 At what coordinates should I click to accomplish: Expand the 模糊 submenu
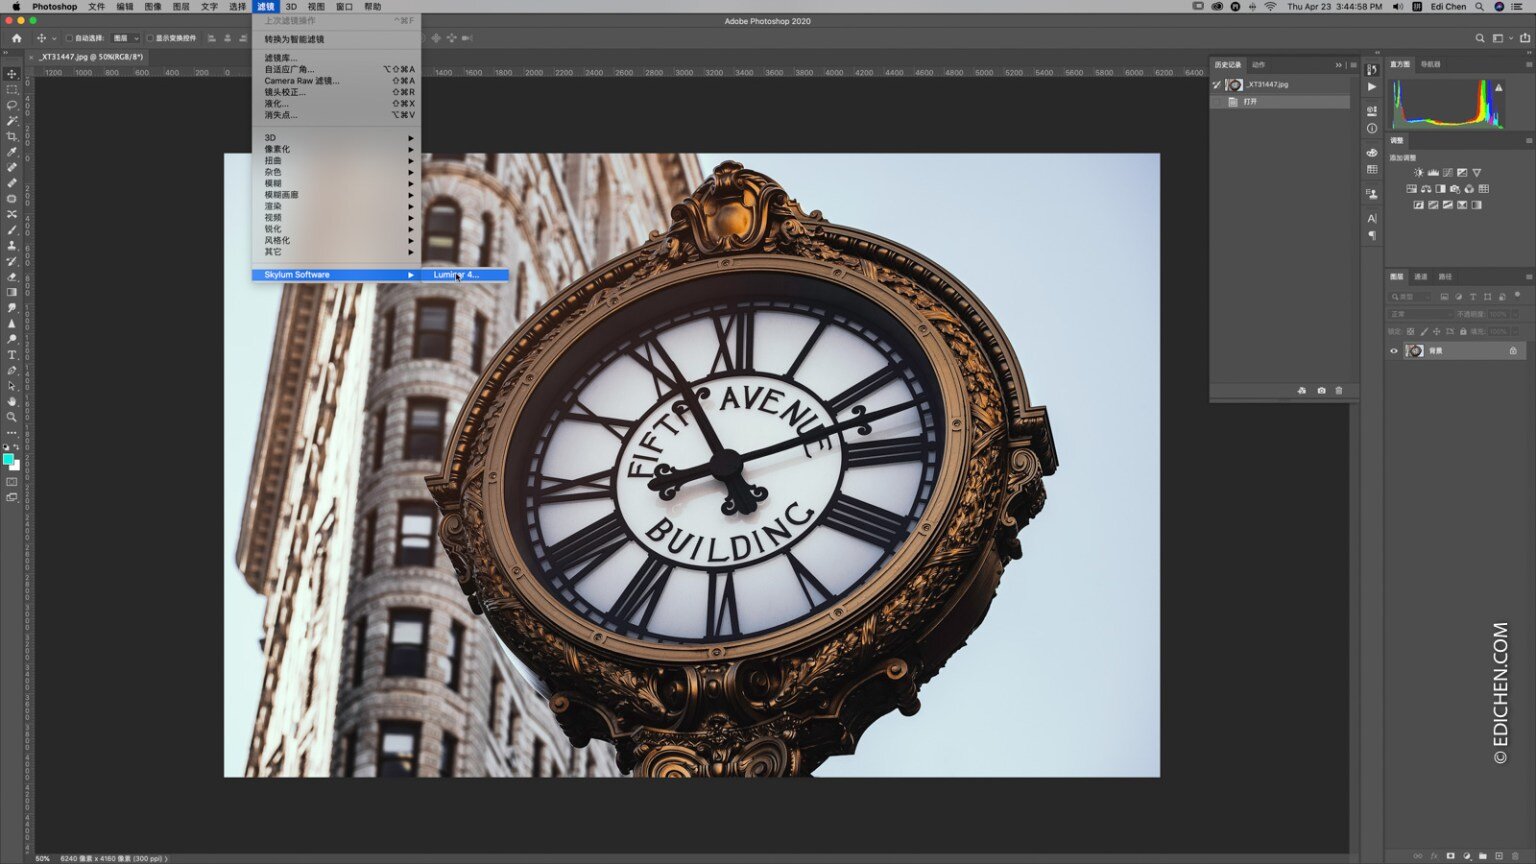click(x=336, y=183)
